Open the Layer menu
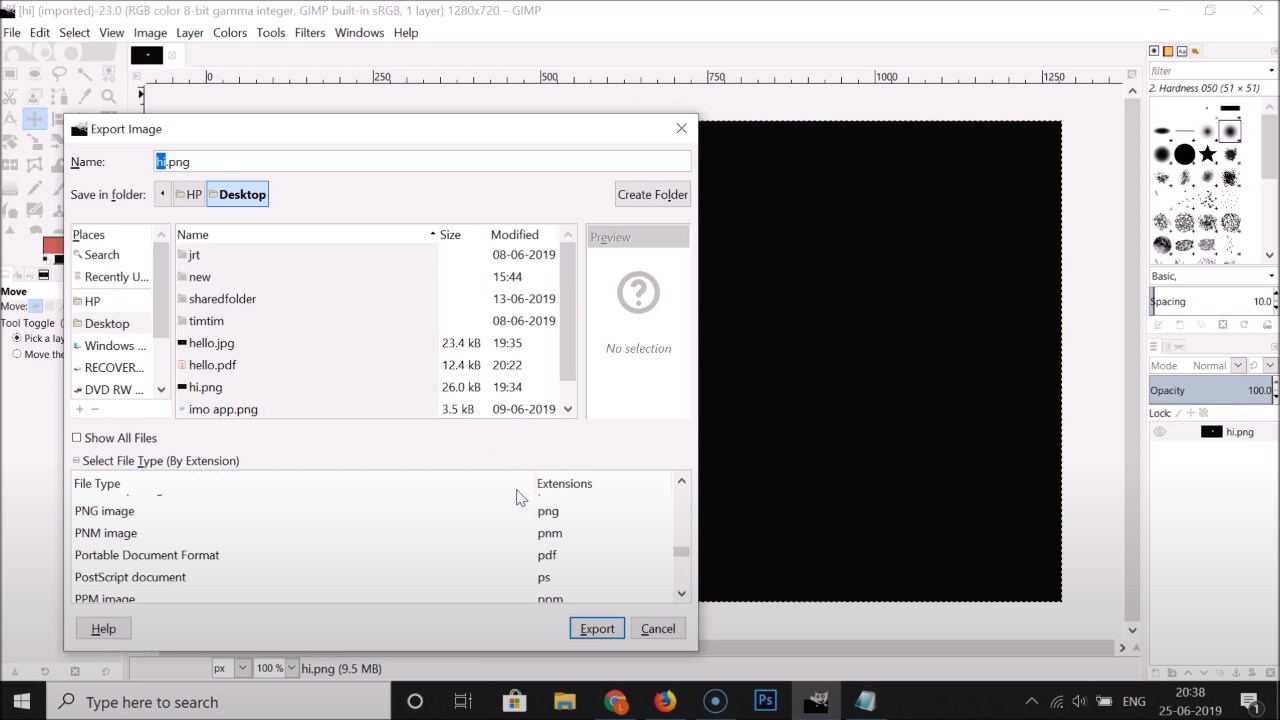Viewport: 1280px width, 720px height. [x=190, y=33]
